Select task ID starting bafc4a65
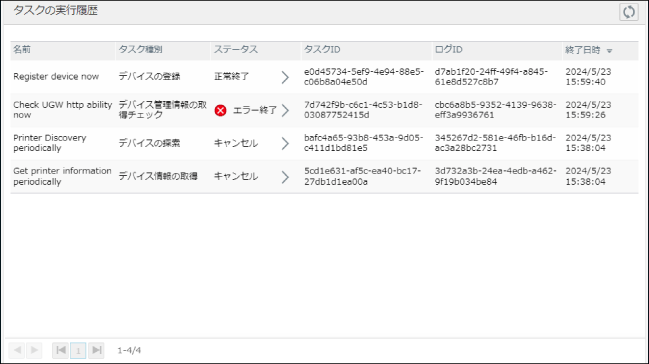Image resolution: width=649 pixels, height=364 pixels. pyautogui.click(x=363, y=143)
